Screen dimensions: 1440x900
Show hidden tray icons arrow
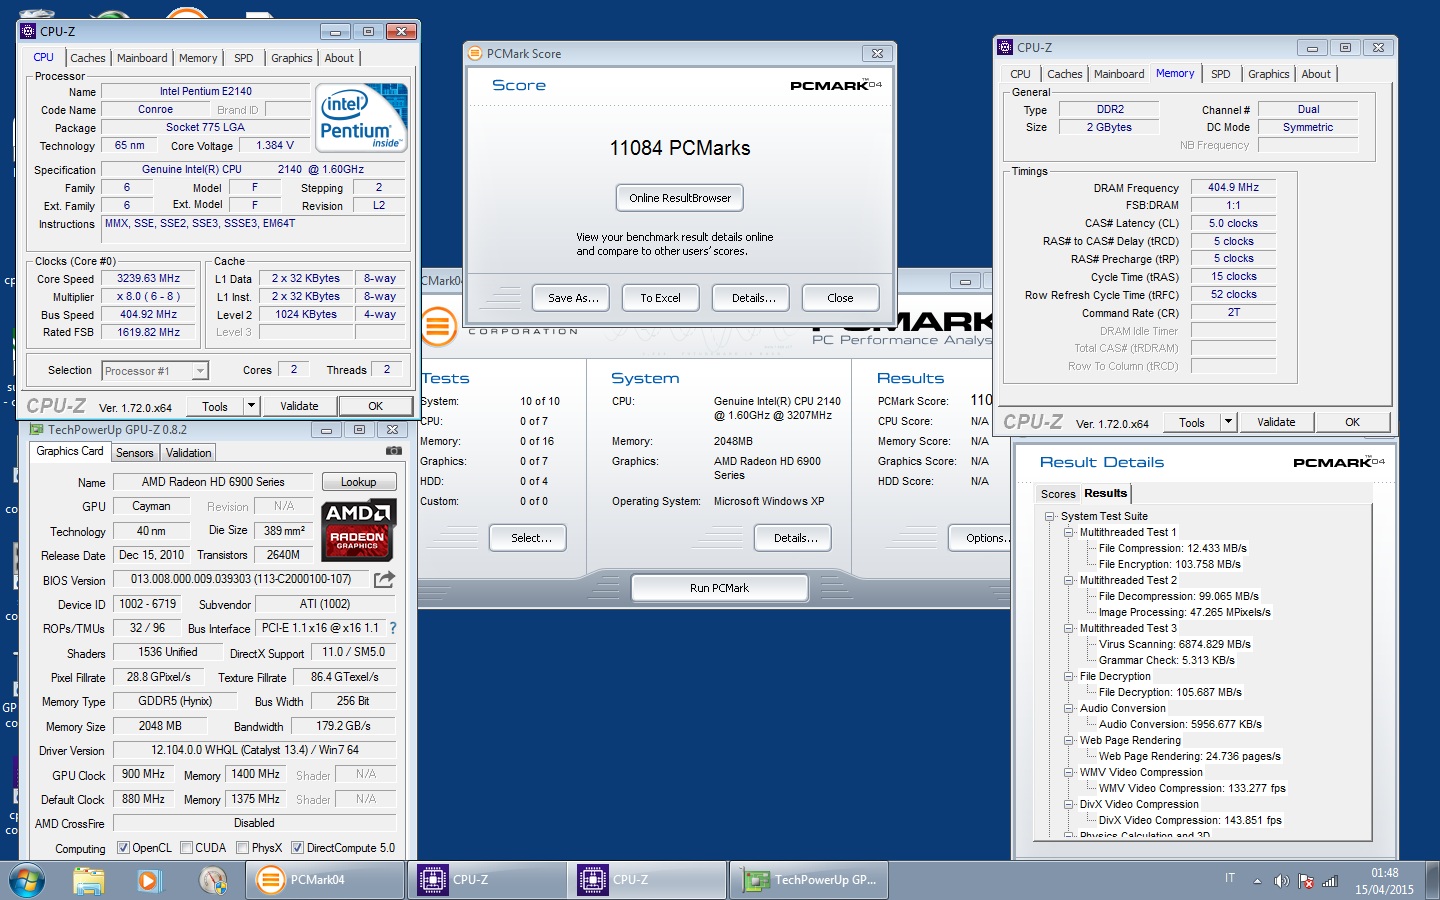coord(1257,881)
